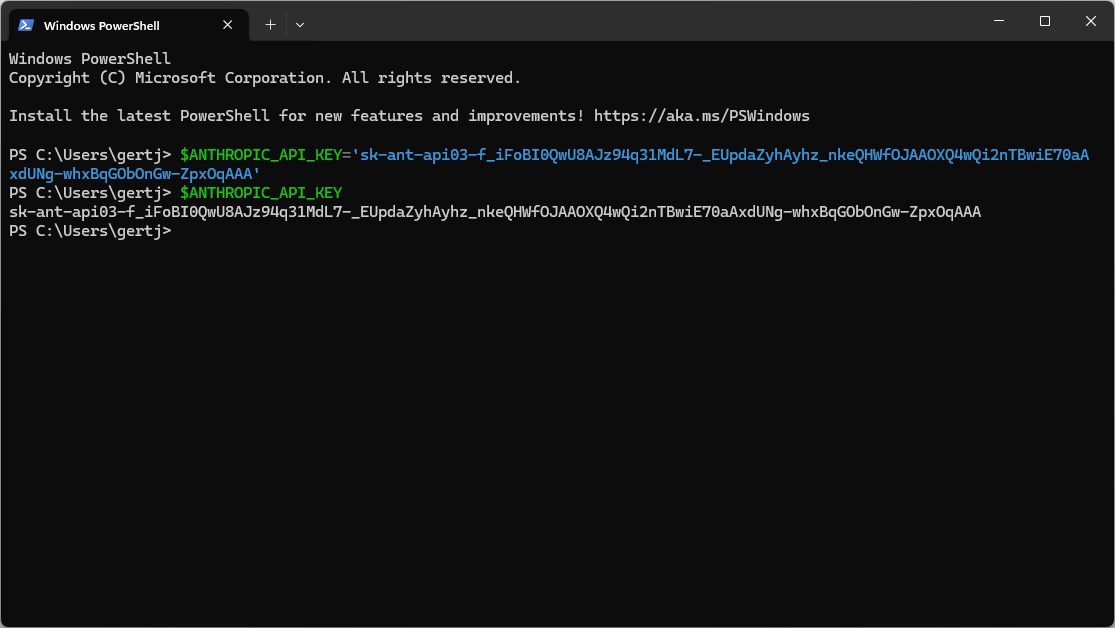
Task: Click the second $ANTHROPIC_API_KEY echo command
Action: pos(260,193)
